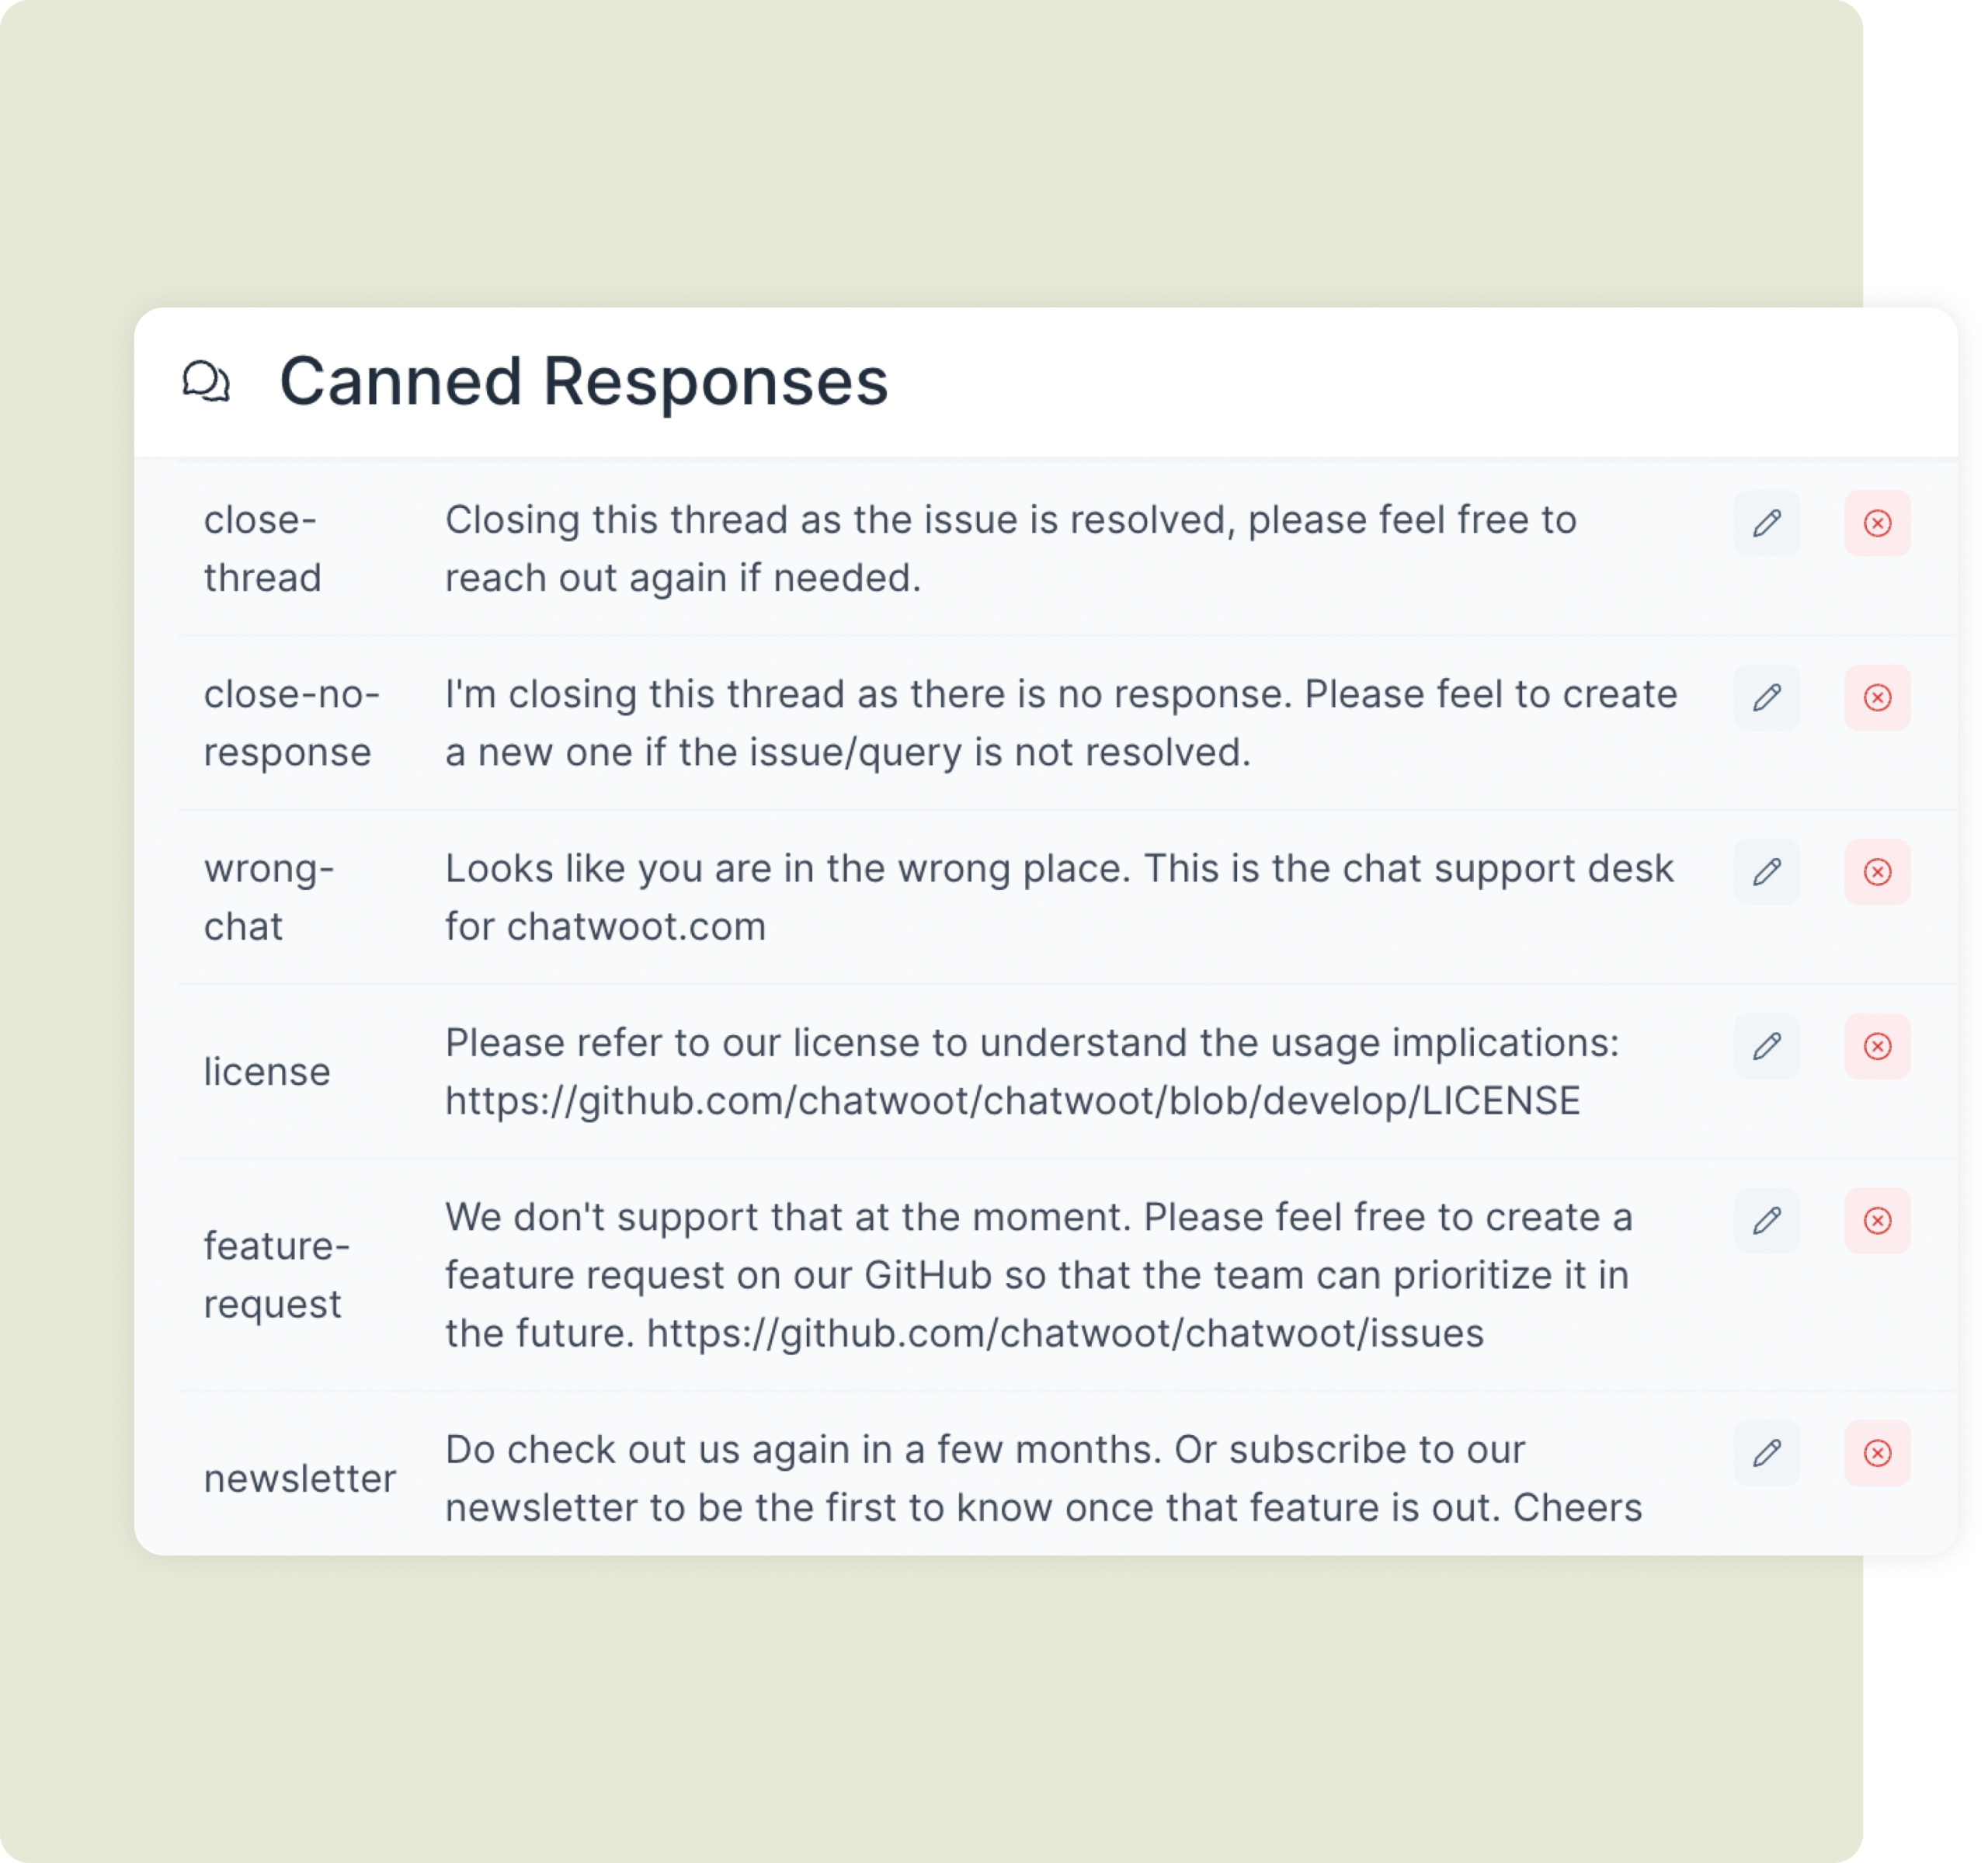Edit the wrong-chat canned response

click(x=1768, y=872)
